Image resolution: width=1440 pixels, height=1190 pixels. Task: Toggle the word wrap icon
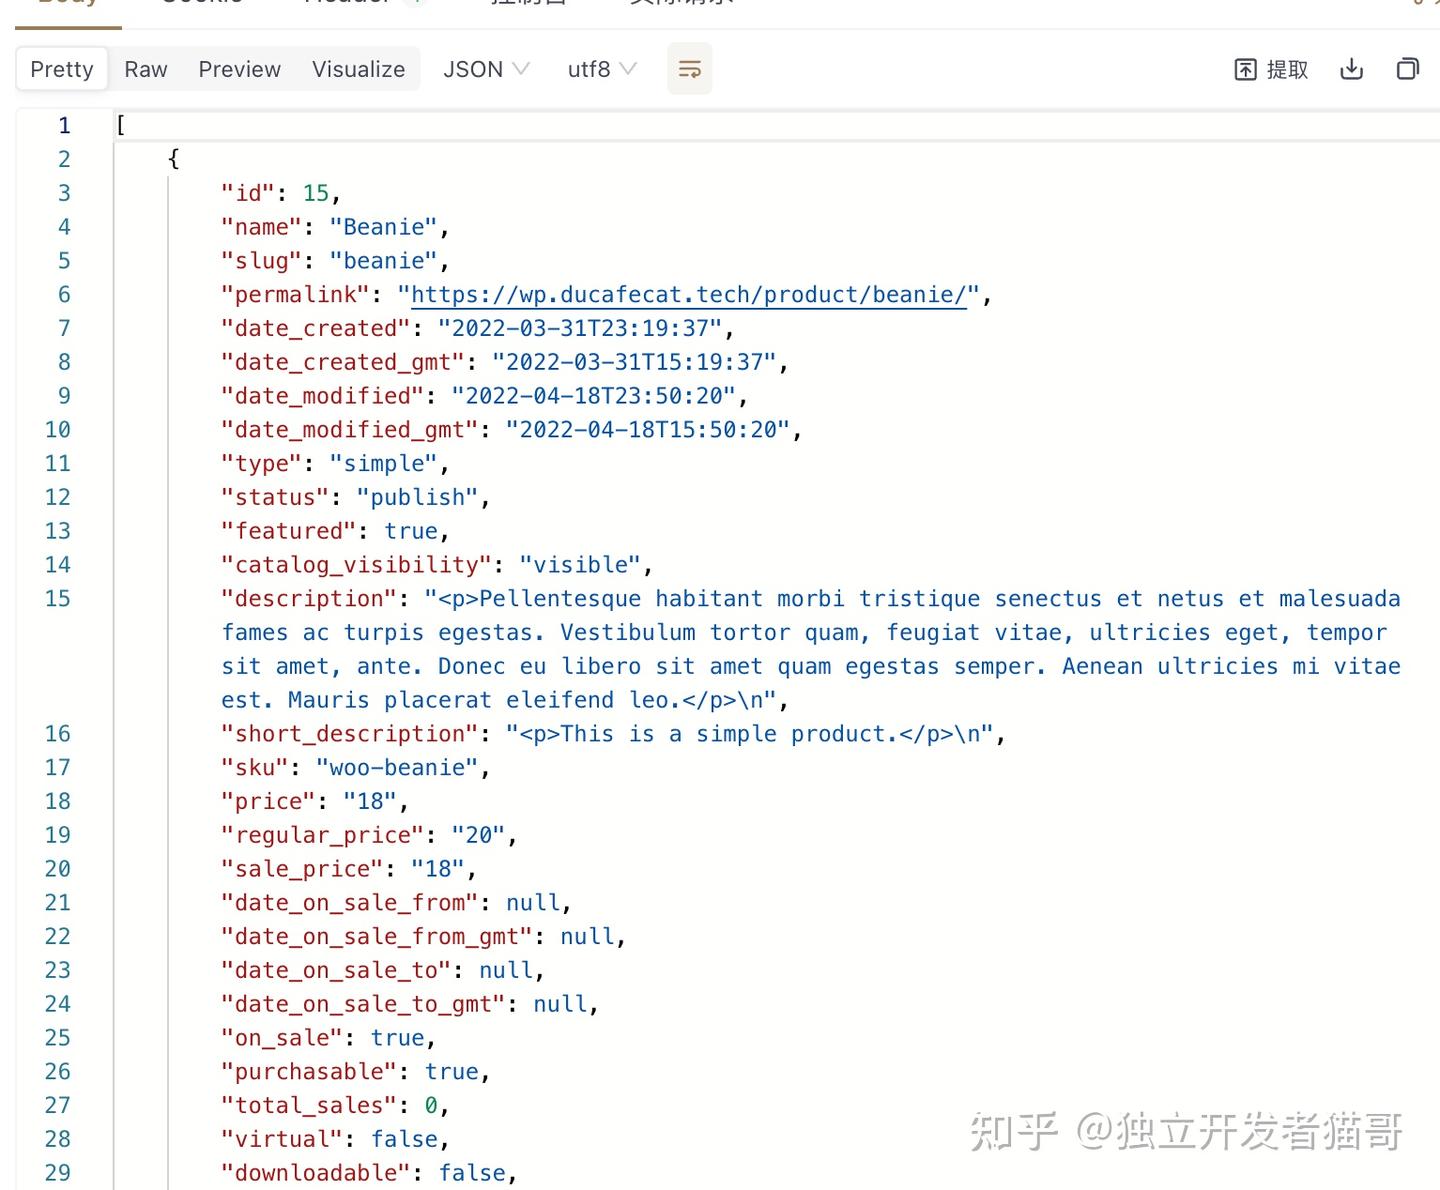[690, 69]
